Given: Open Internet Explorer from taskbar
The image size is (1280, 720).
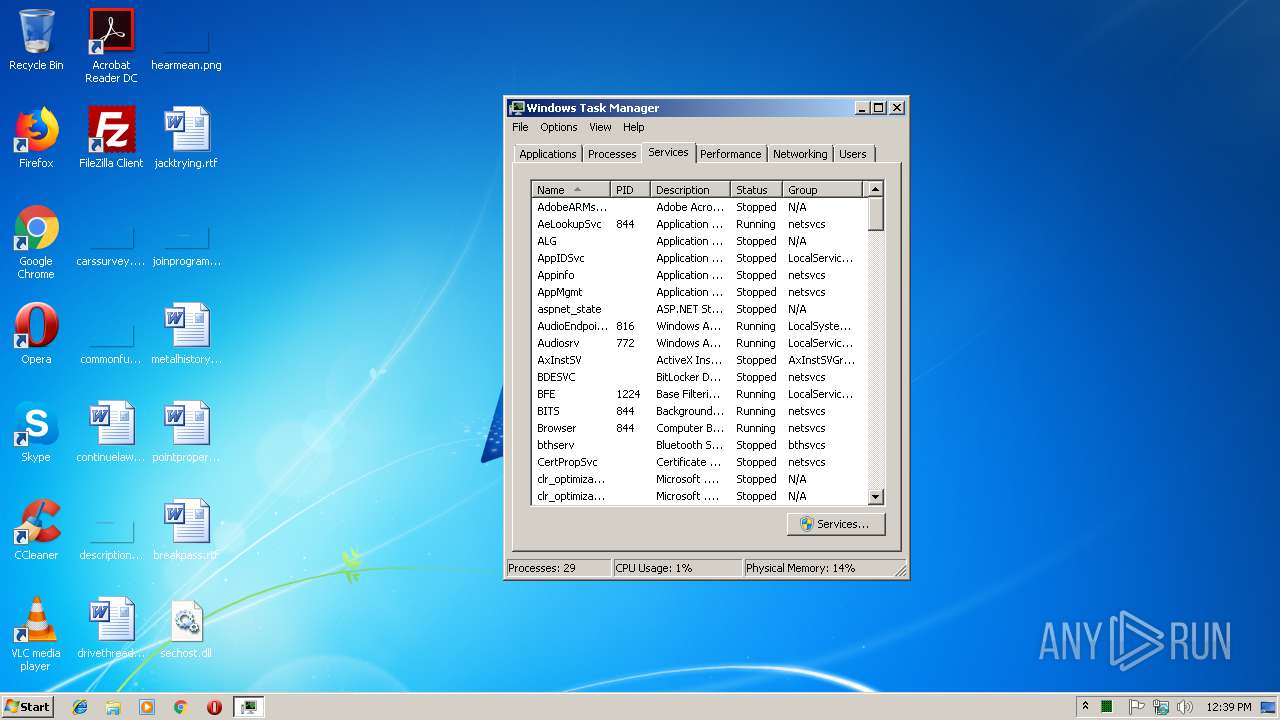Looking at the screenshot, I should click(x=80, y=707).
